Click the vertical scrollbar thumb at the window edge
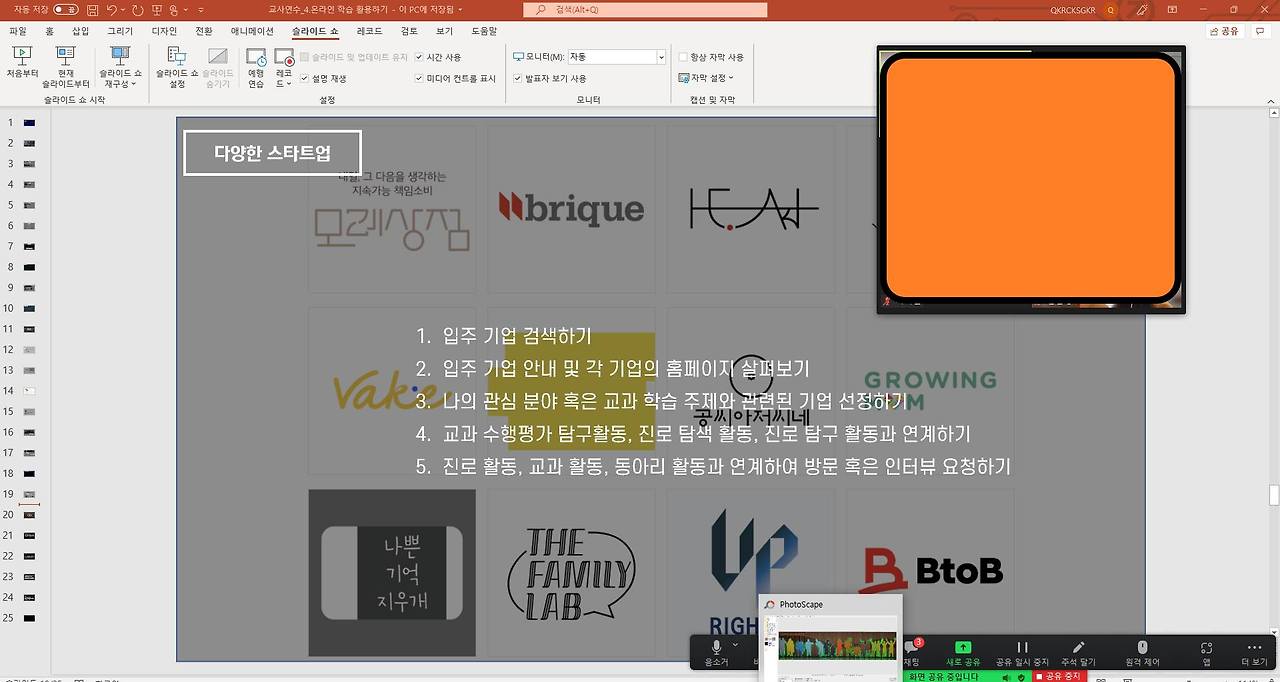Image resolution: width=1280 pixels, height=682 pixels. (x=1274, y=495)
